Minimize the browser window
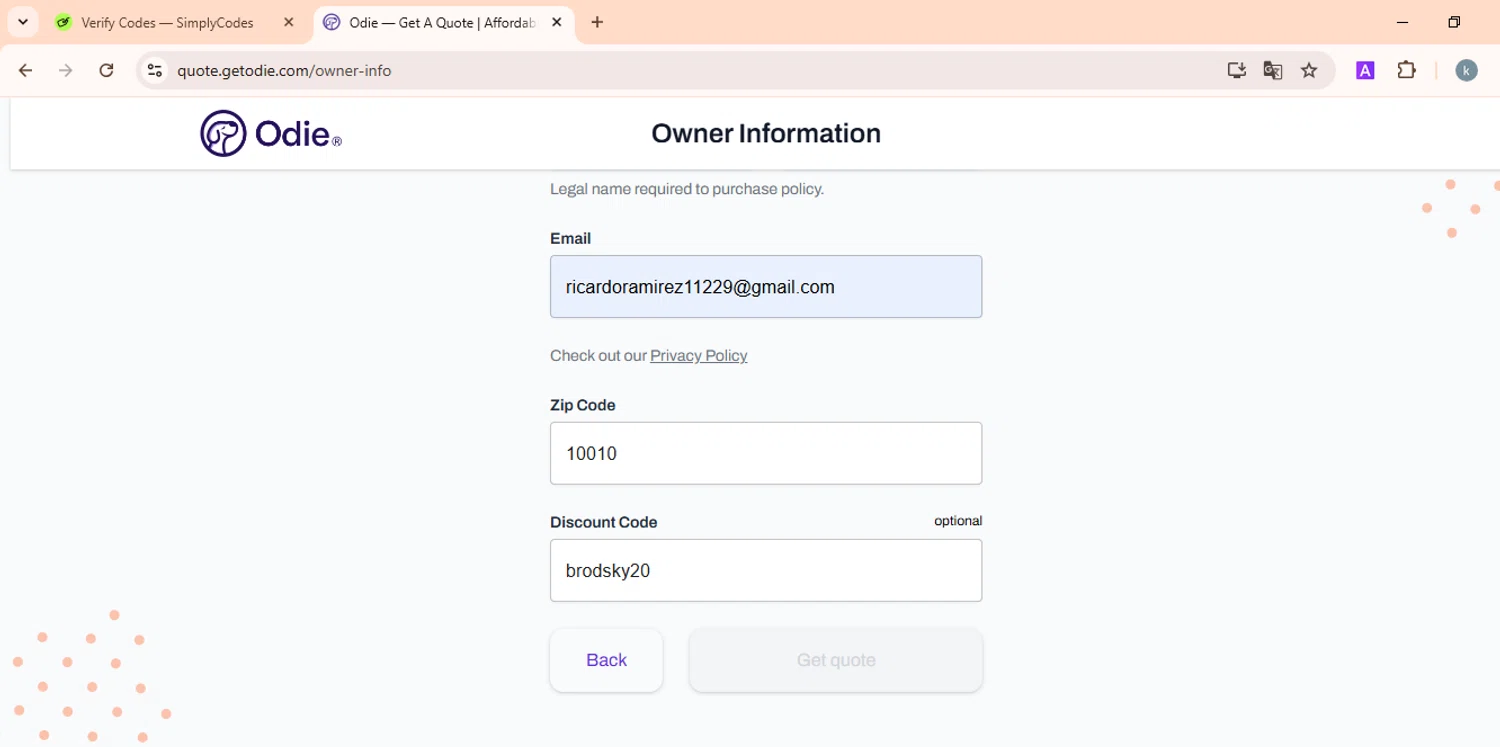The height and width of the screenshot is (747, 1500). [x=1402, y=22]
